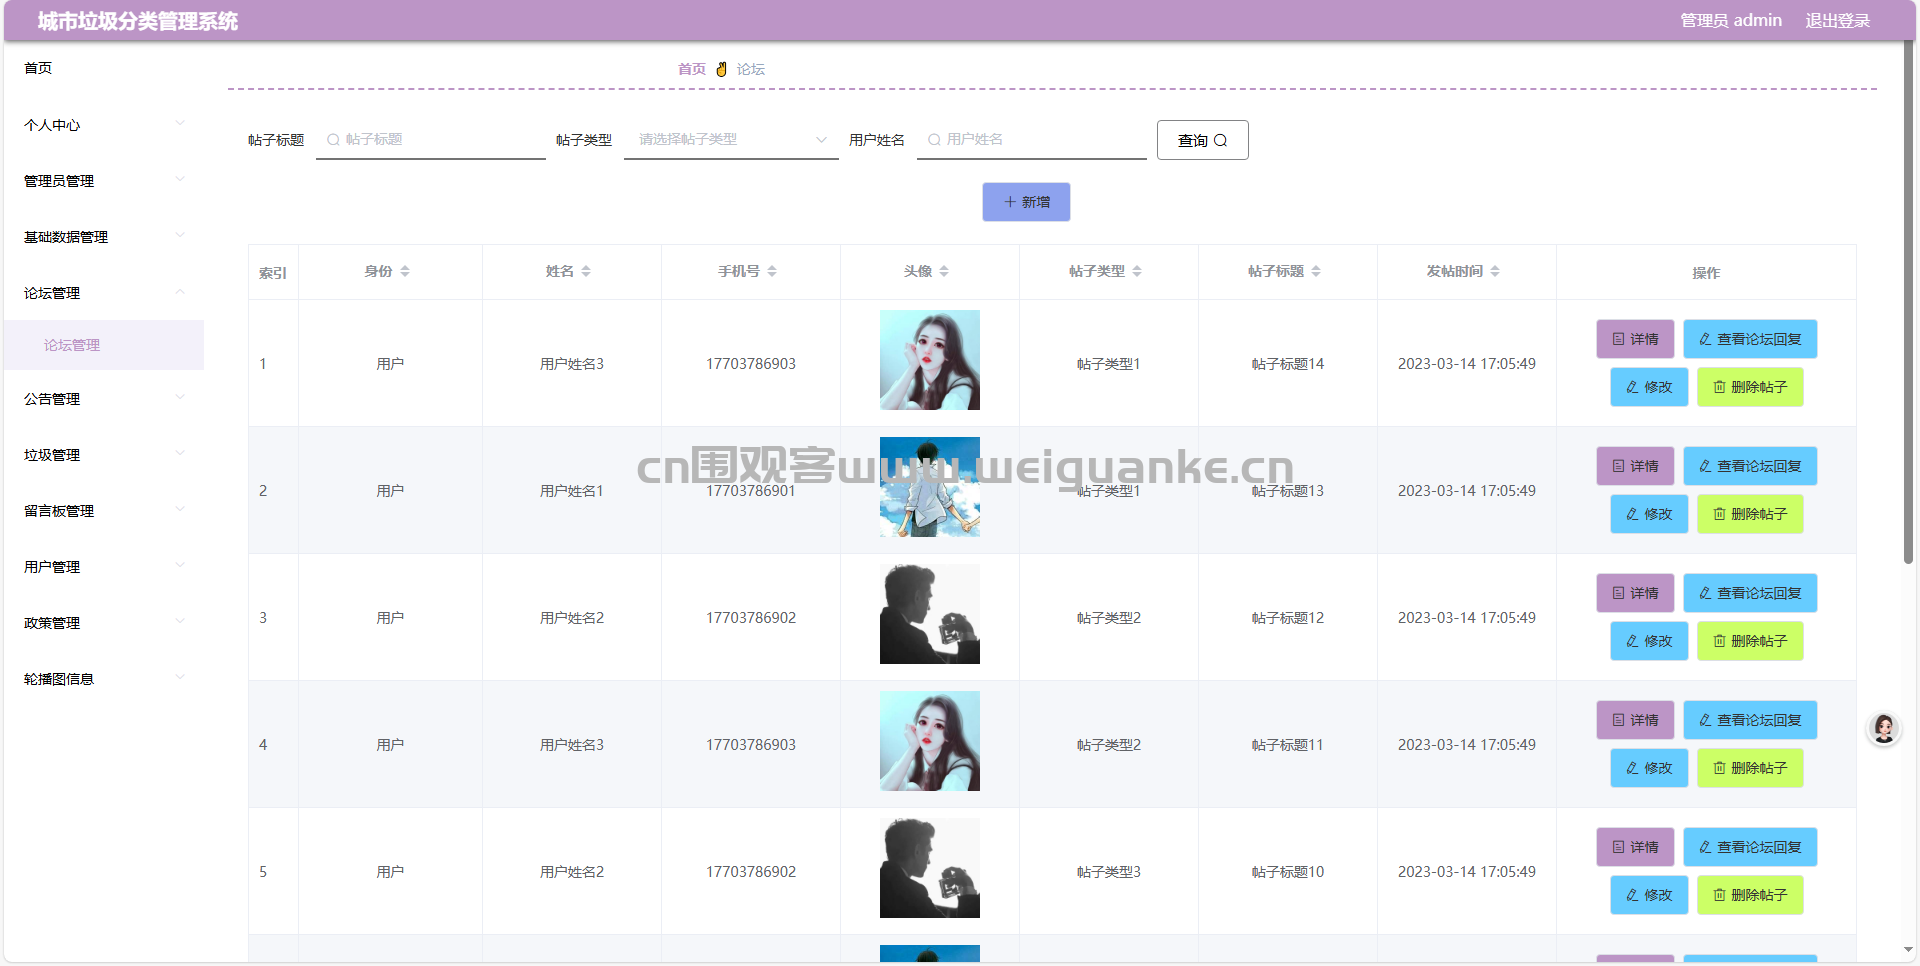Focus the 用户姓名 search input

click(x=1032, y=140)
